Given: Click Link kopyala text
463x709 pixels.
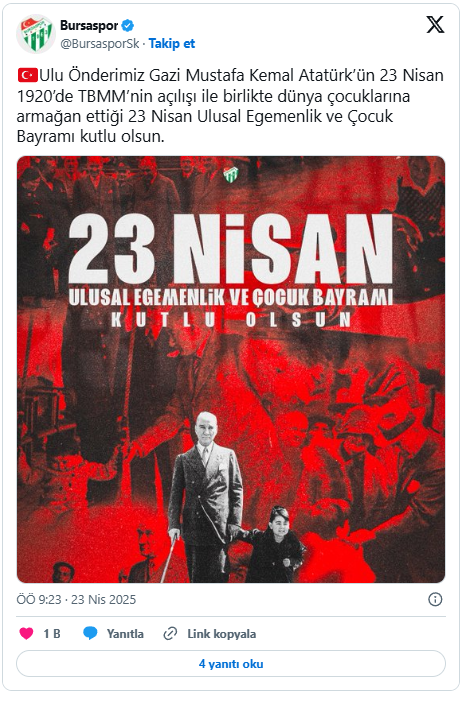Looking at the screenshot, I should click(222, 633).
